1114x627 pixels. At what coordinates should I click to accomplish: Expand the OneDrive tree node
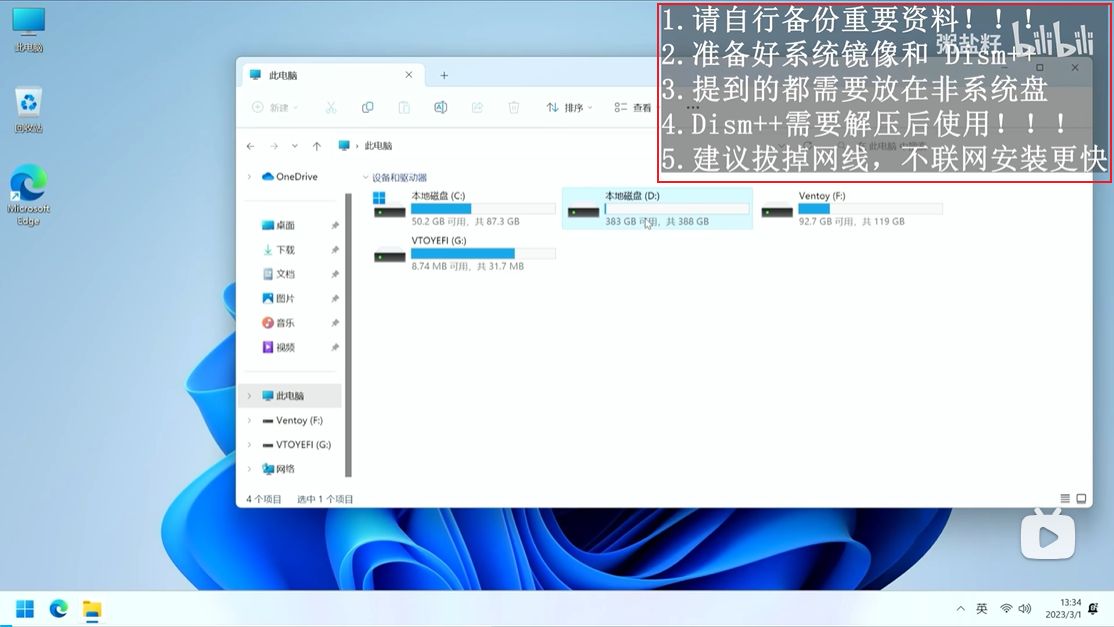(x=249, y=177)
